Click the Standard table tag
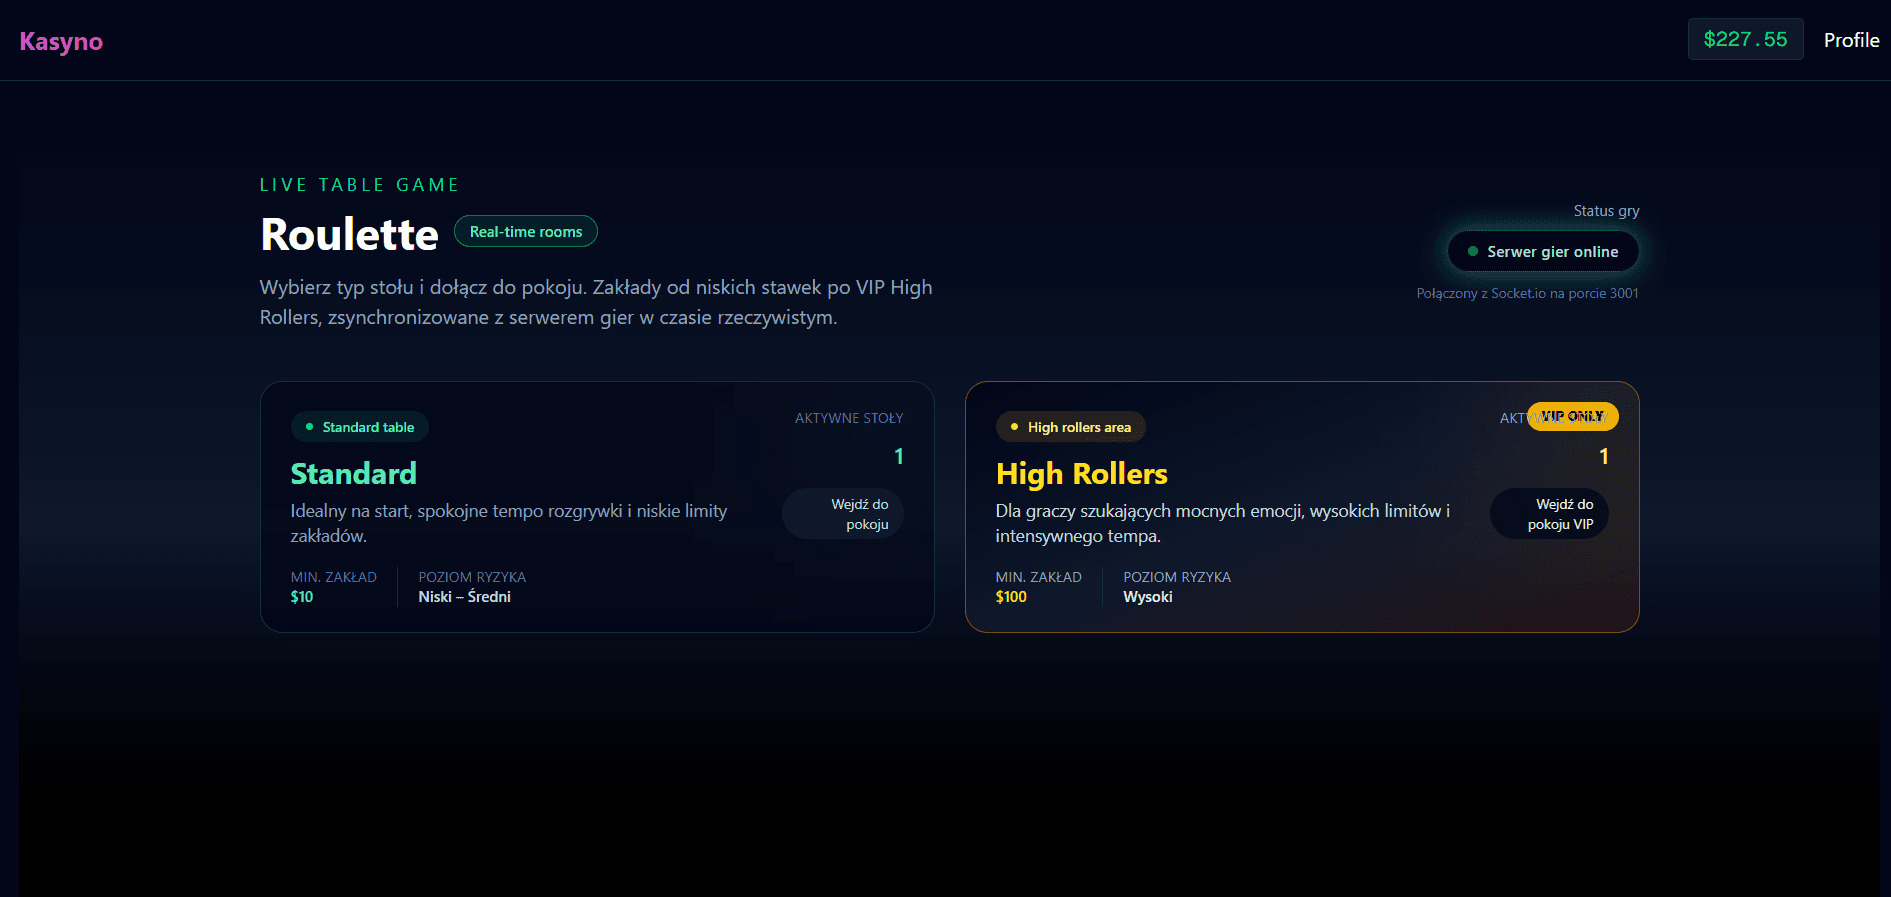 (x=360, y=427)
